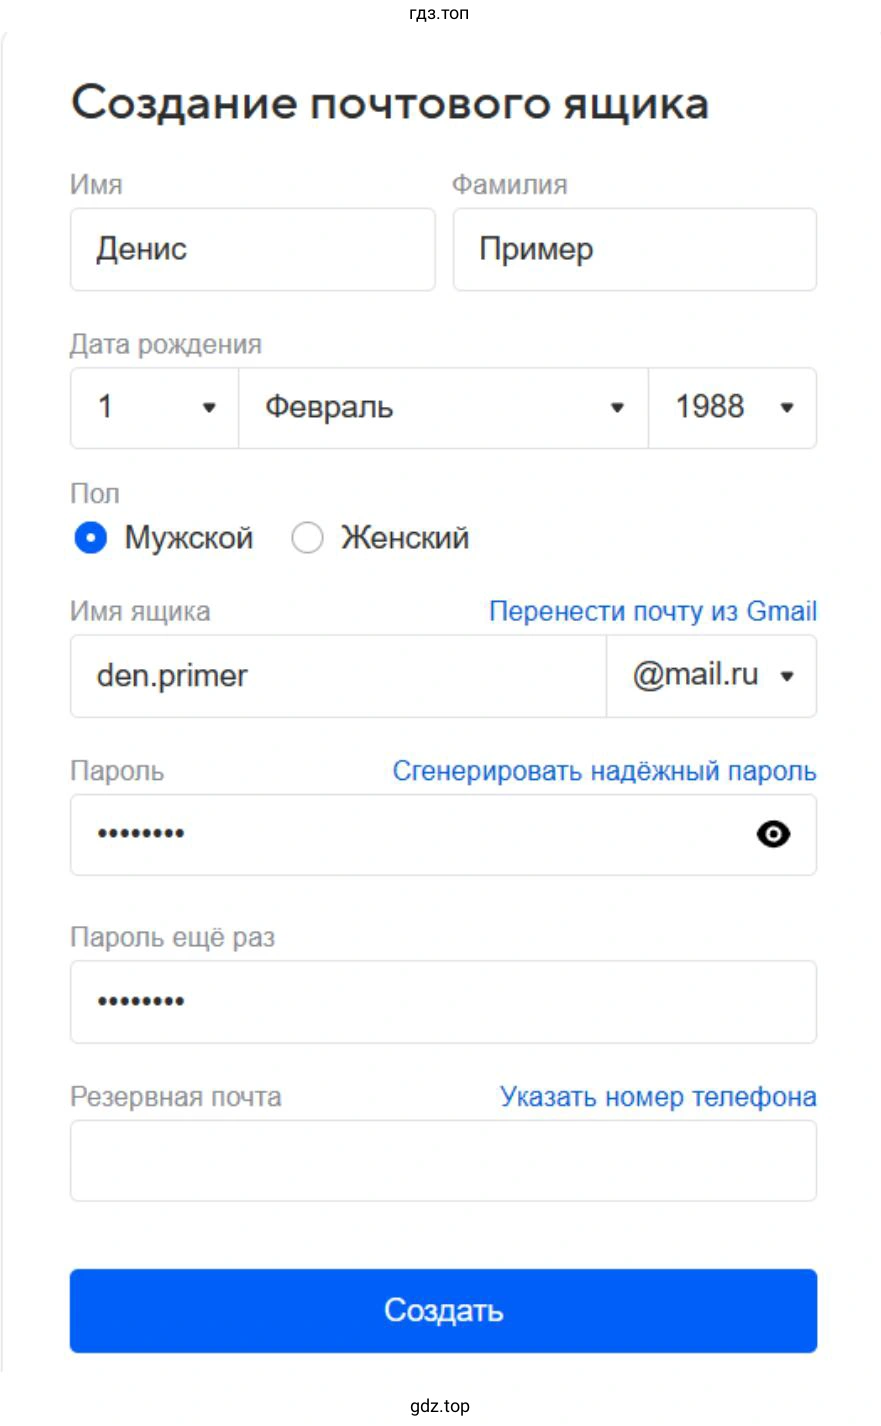Click the гдз.топ header text
This screenshot has height=1426, width=881.
tap(440, 13)
